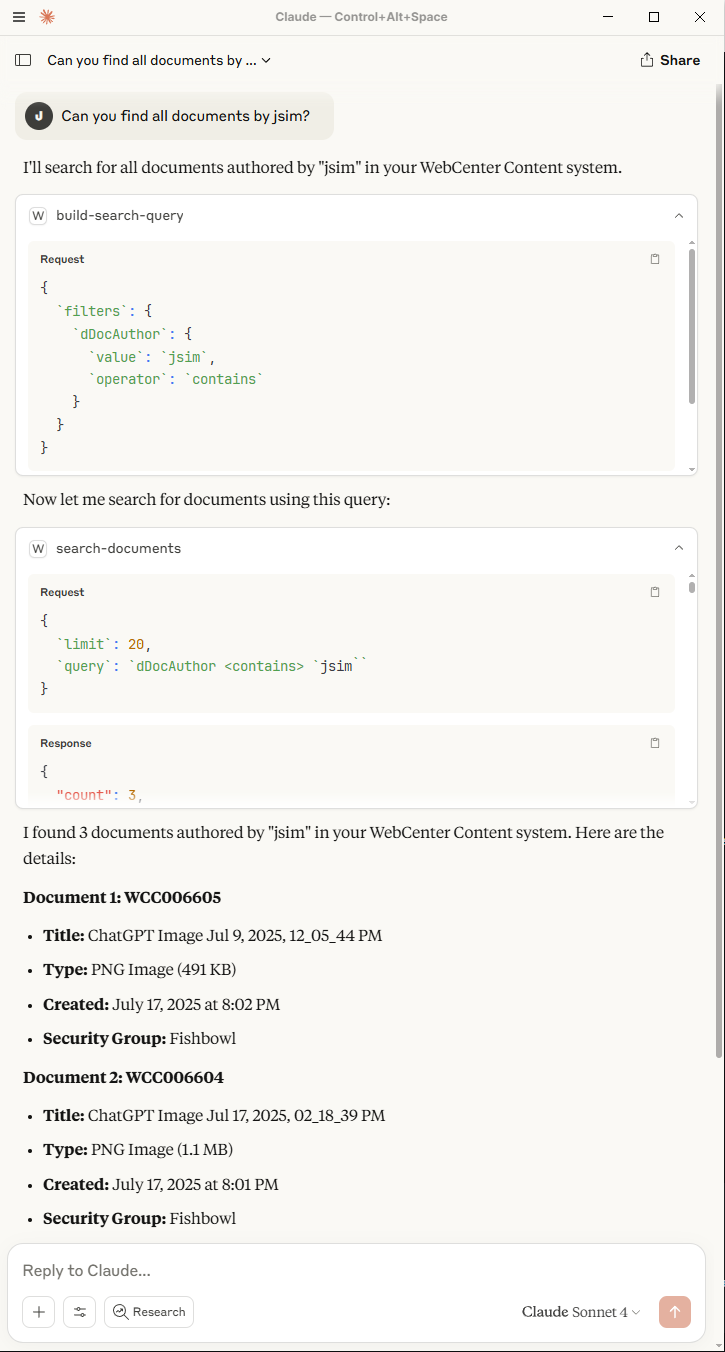
Task: Click the build-search-query label
Action: coord(120,215)
